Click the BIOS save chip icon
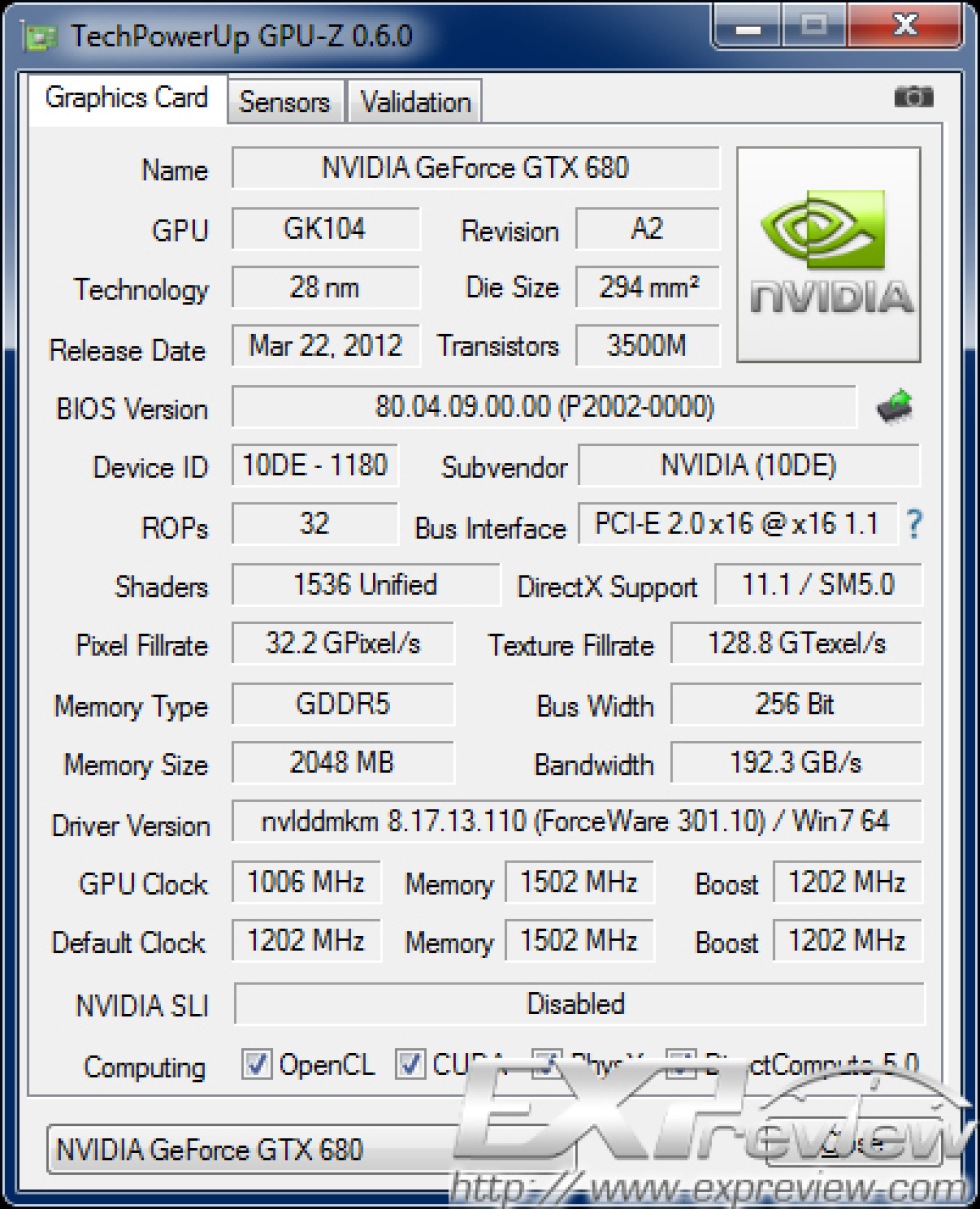Screen dimensions: 980x1209 [893, 407]
